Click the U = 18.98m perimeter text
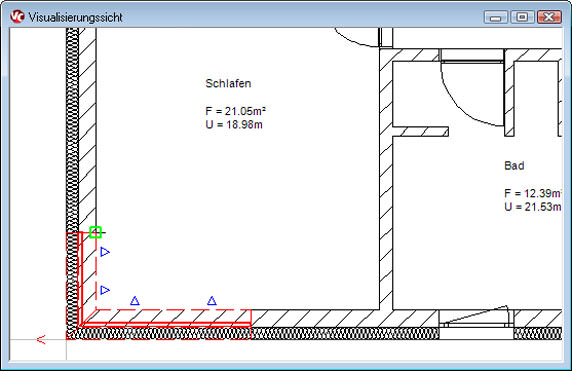572x371 pixels. 234,125
